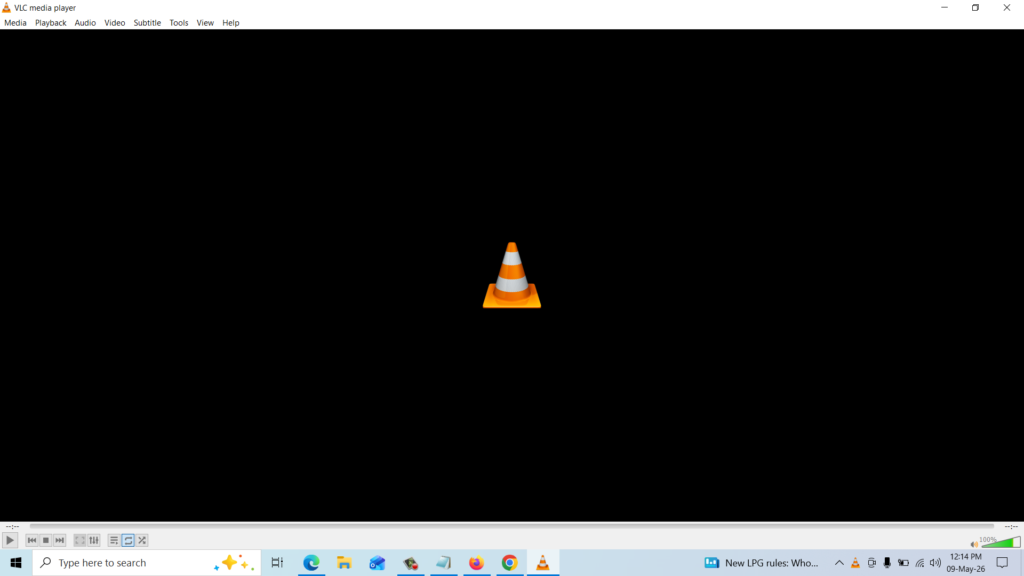This screenshot has width=1024, height=576.
Task: Toggle fullscreen video mode
Action: [80, 540]
